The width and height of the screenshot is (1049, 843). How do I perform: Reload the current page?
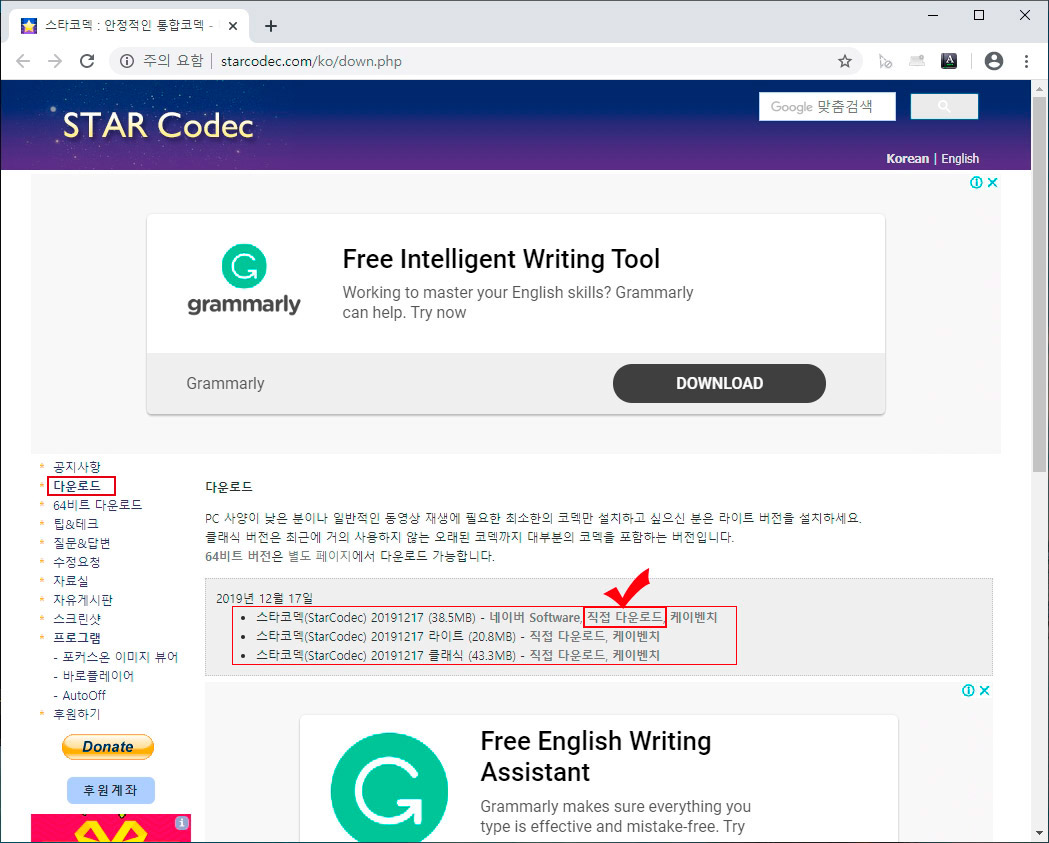click(x=87, y=60)
